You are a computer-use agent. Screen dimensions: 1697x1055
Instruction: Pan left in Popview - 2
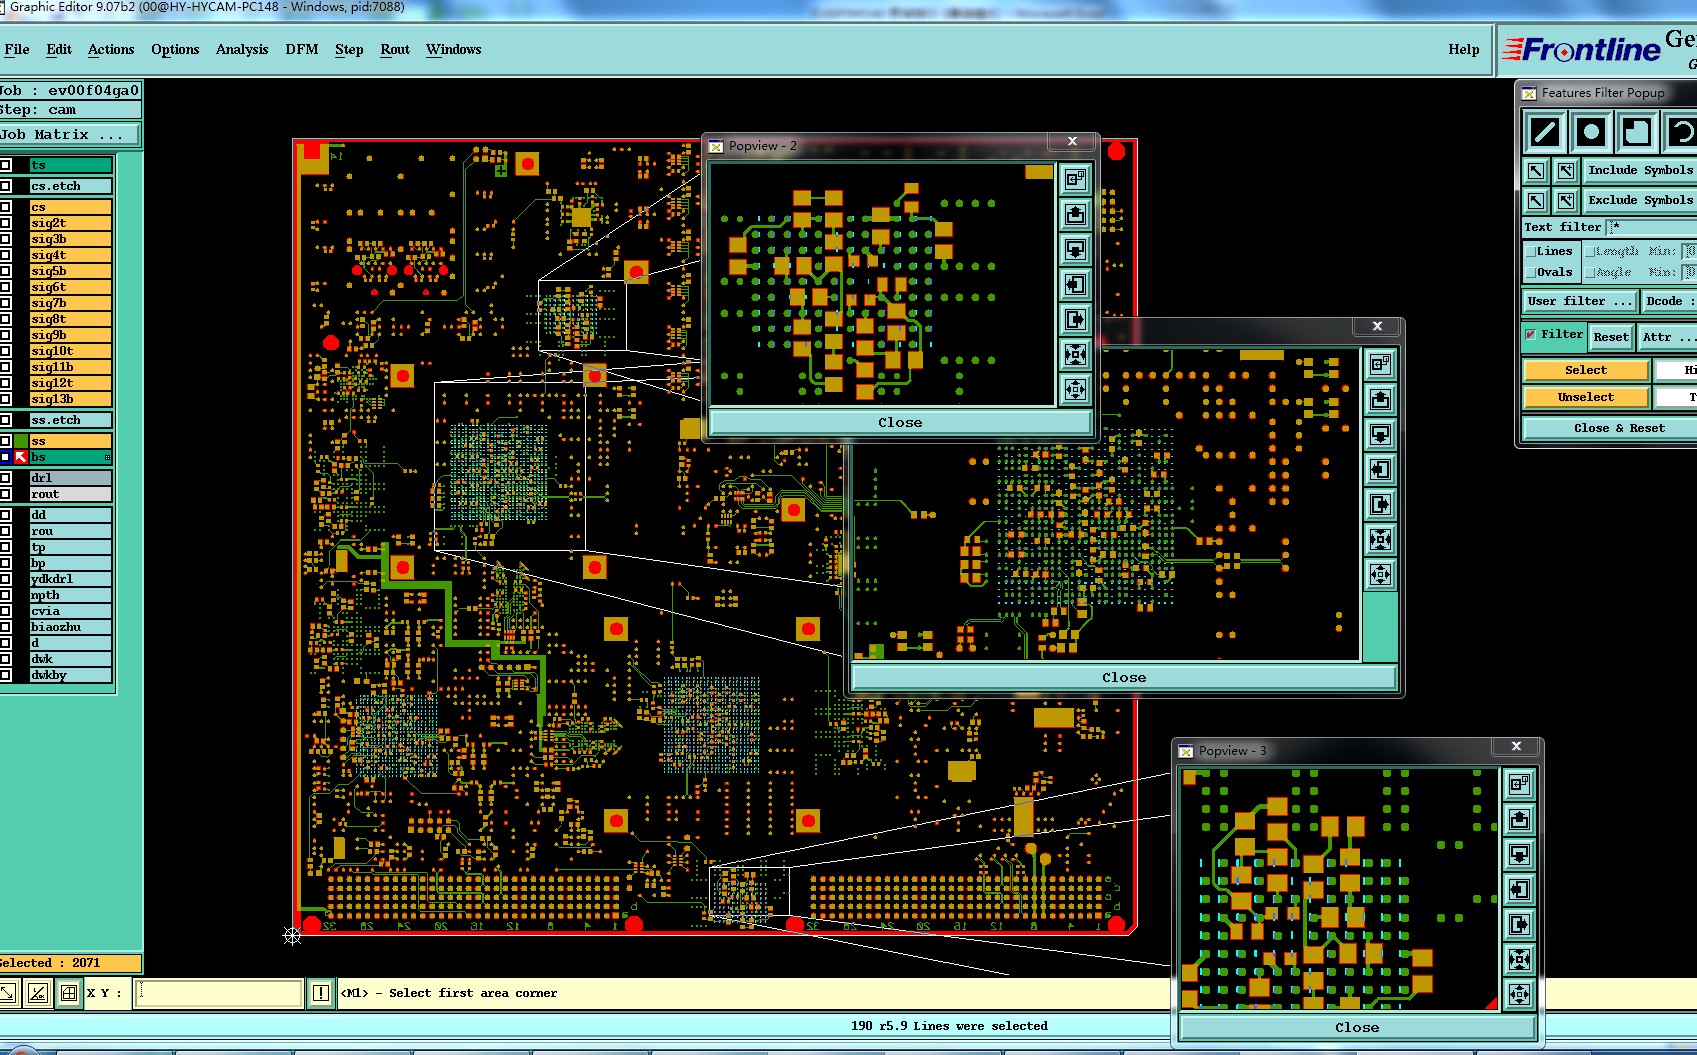coord(1075,284)
